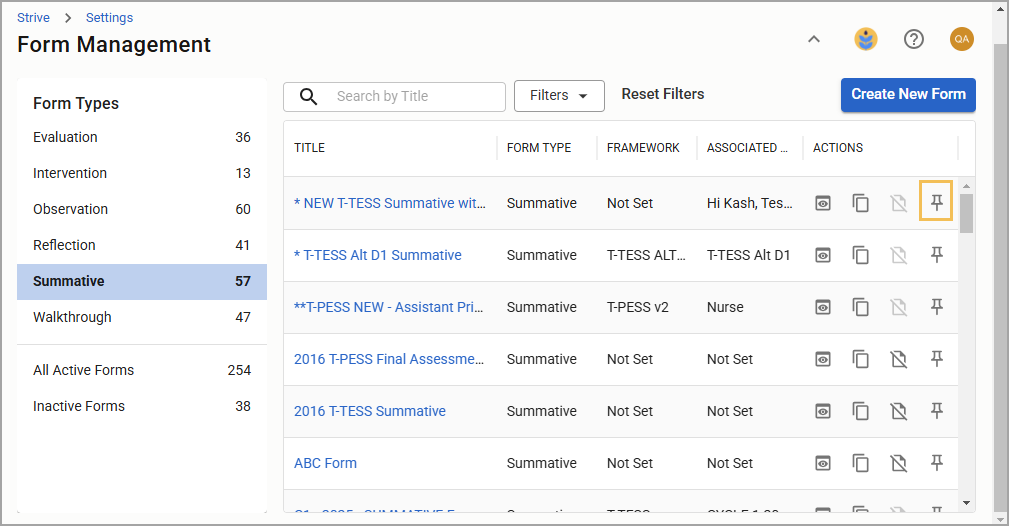Select the Intervention form type

point(142,173)
